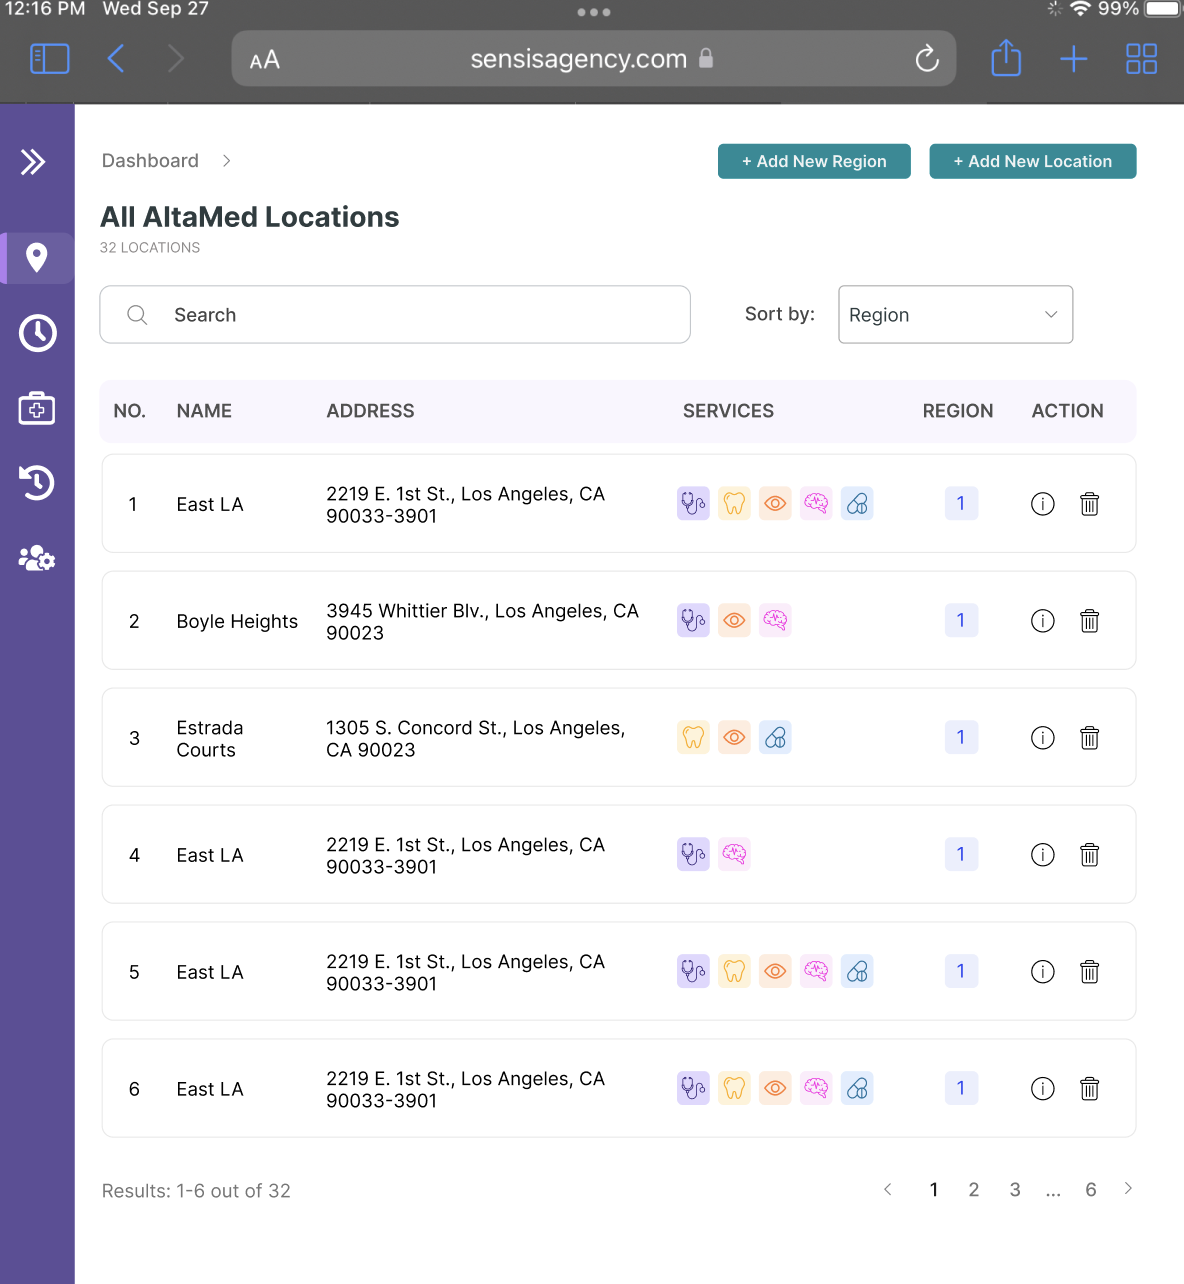The width and height of the screenshot is (1184, 1284).
Task: Click the Add New Region button
Action: point(814,161)
